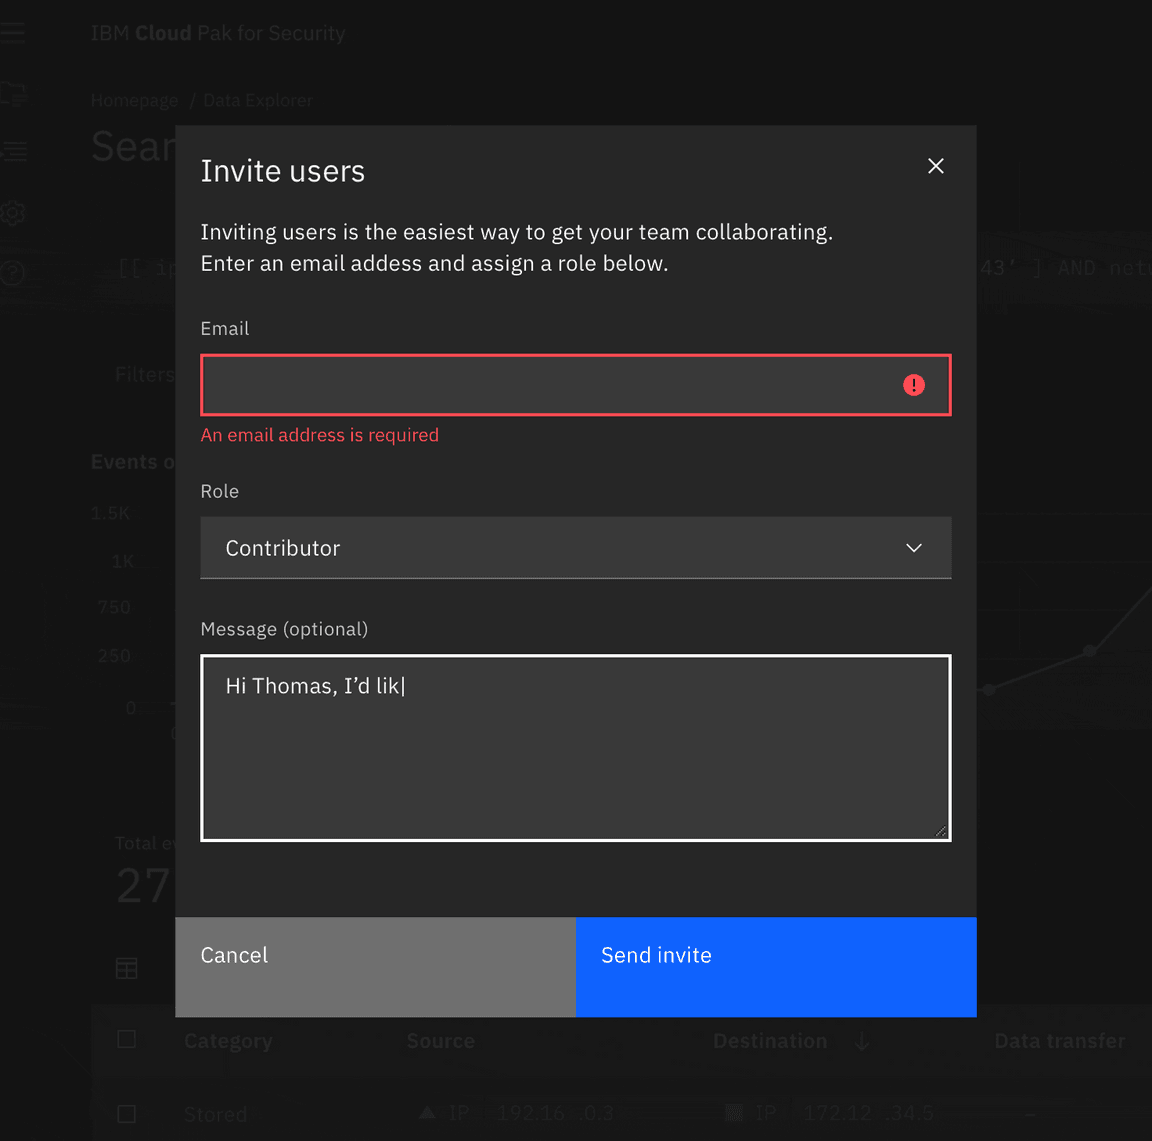Open the help question mark icon
This screenshot has width=1152, height=1141.
click(x=12, y=272)
